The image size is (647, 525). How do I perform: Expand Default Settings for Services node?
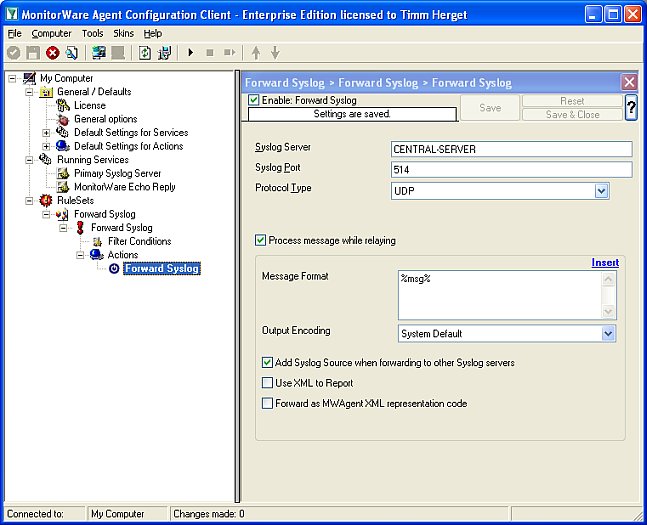46,132
